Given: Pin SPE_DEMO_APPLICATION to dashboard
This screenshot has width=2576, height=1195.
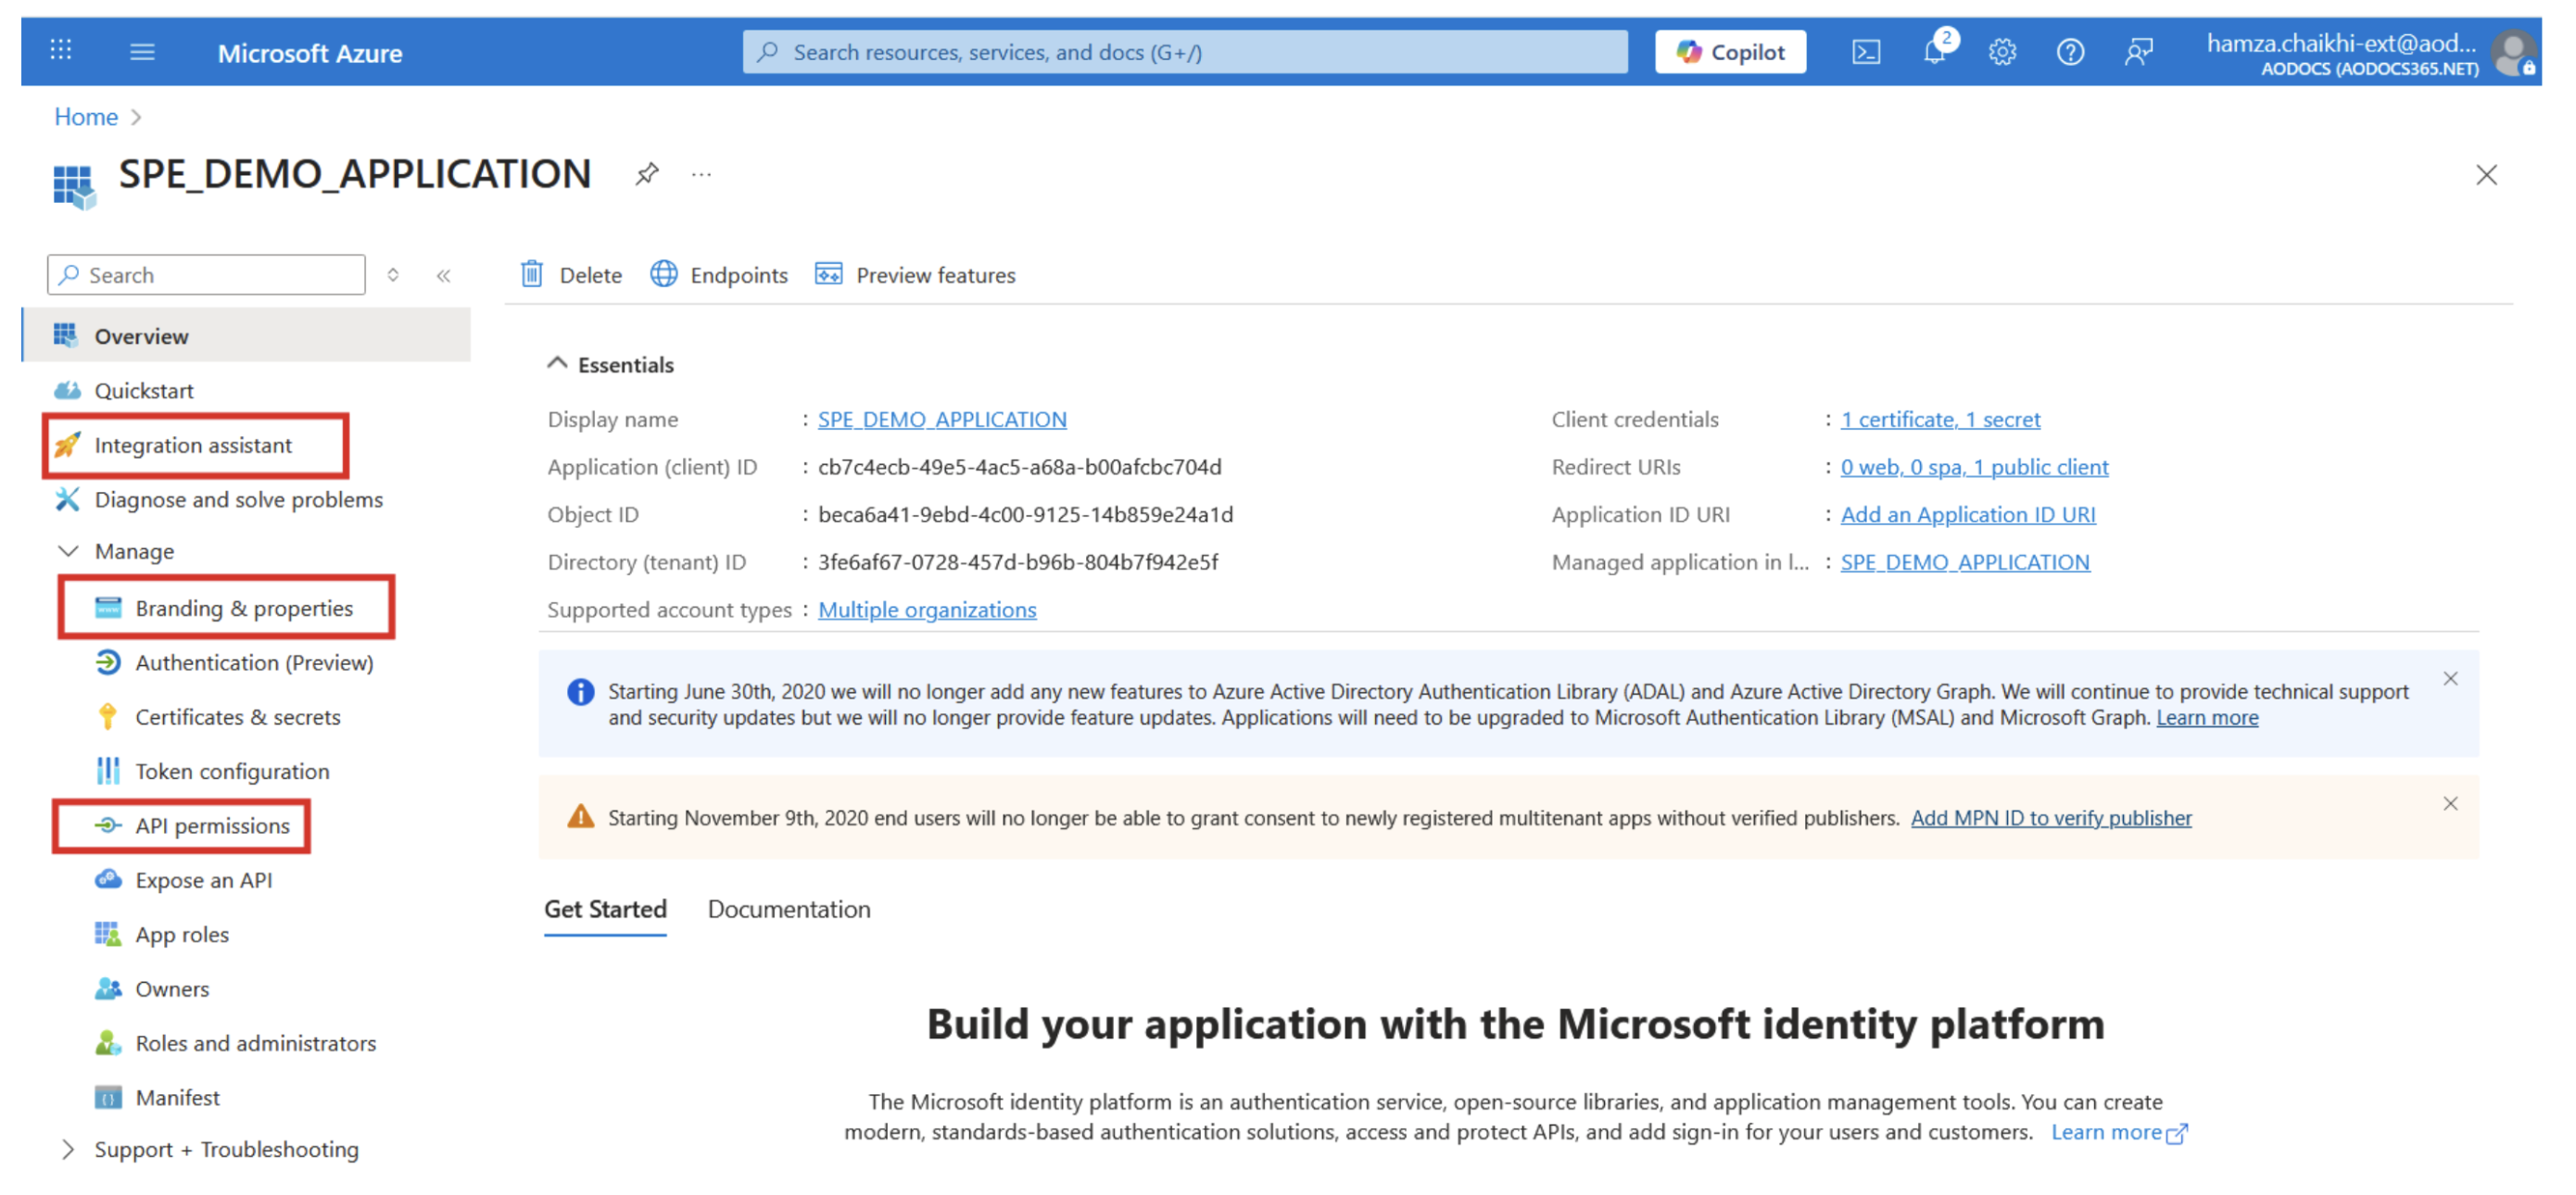Looking at the screenshot, I should click(x=647, y=174).
